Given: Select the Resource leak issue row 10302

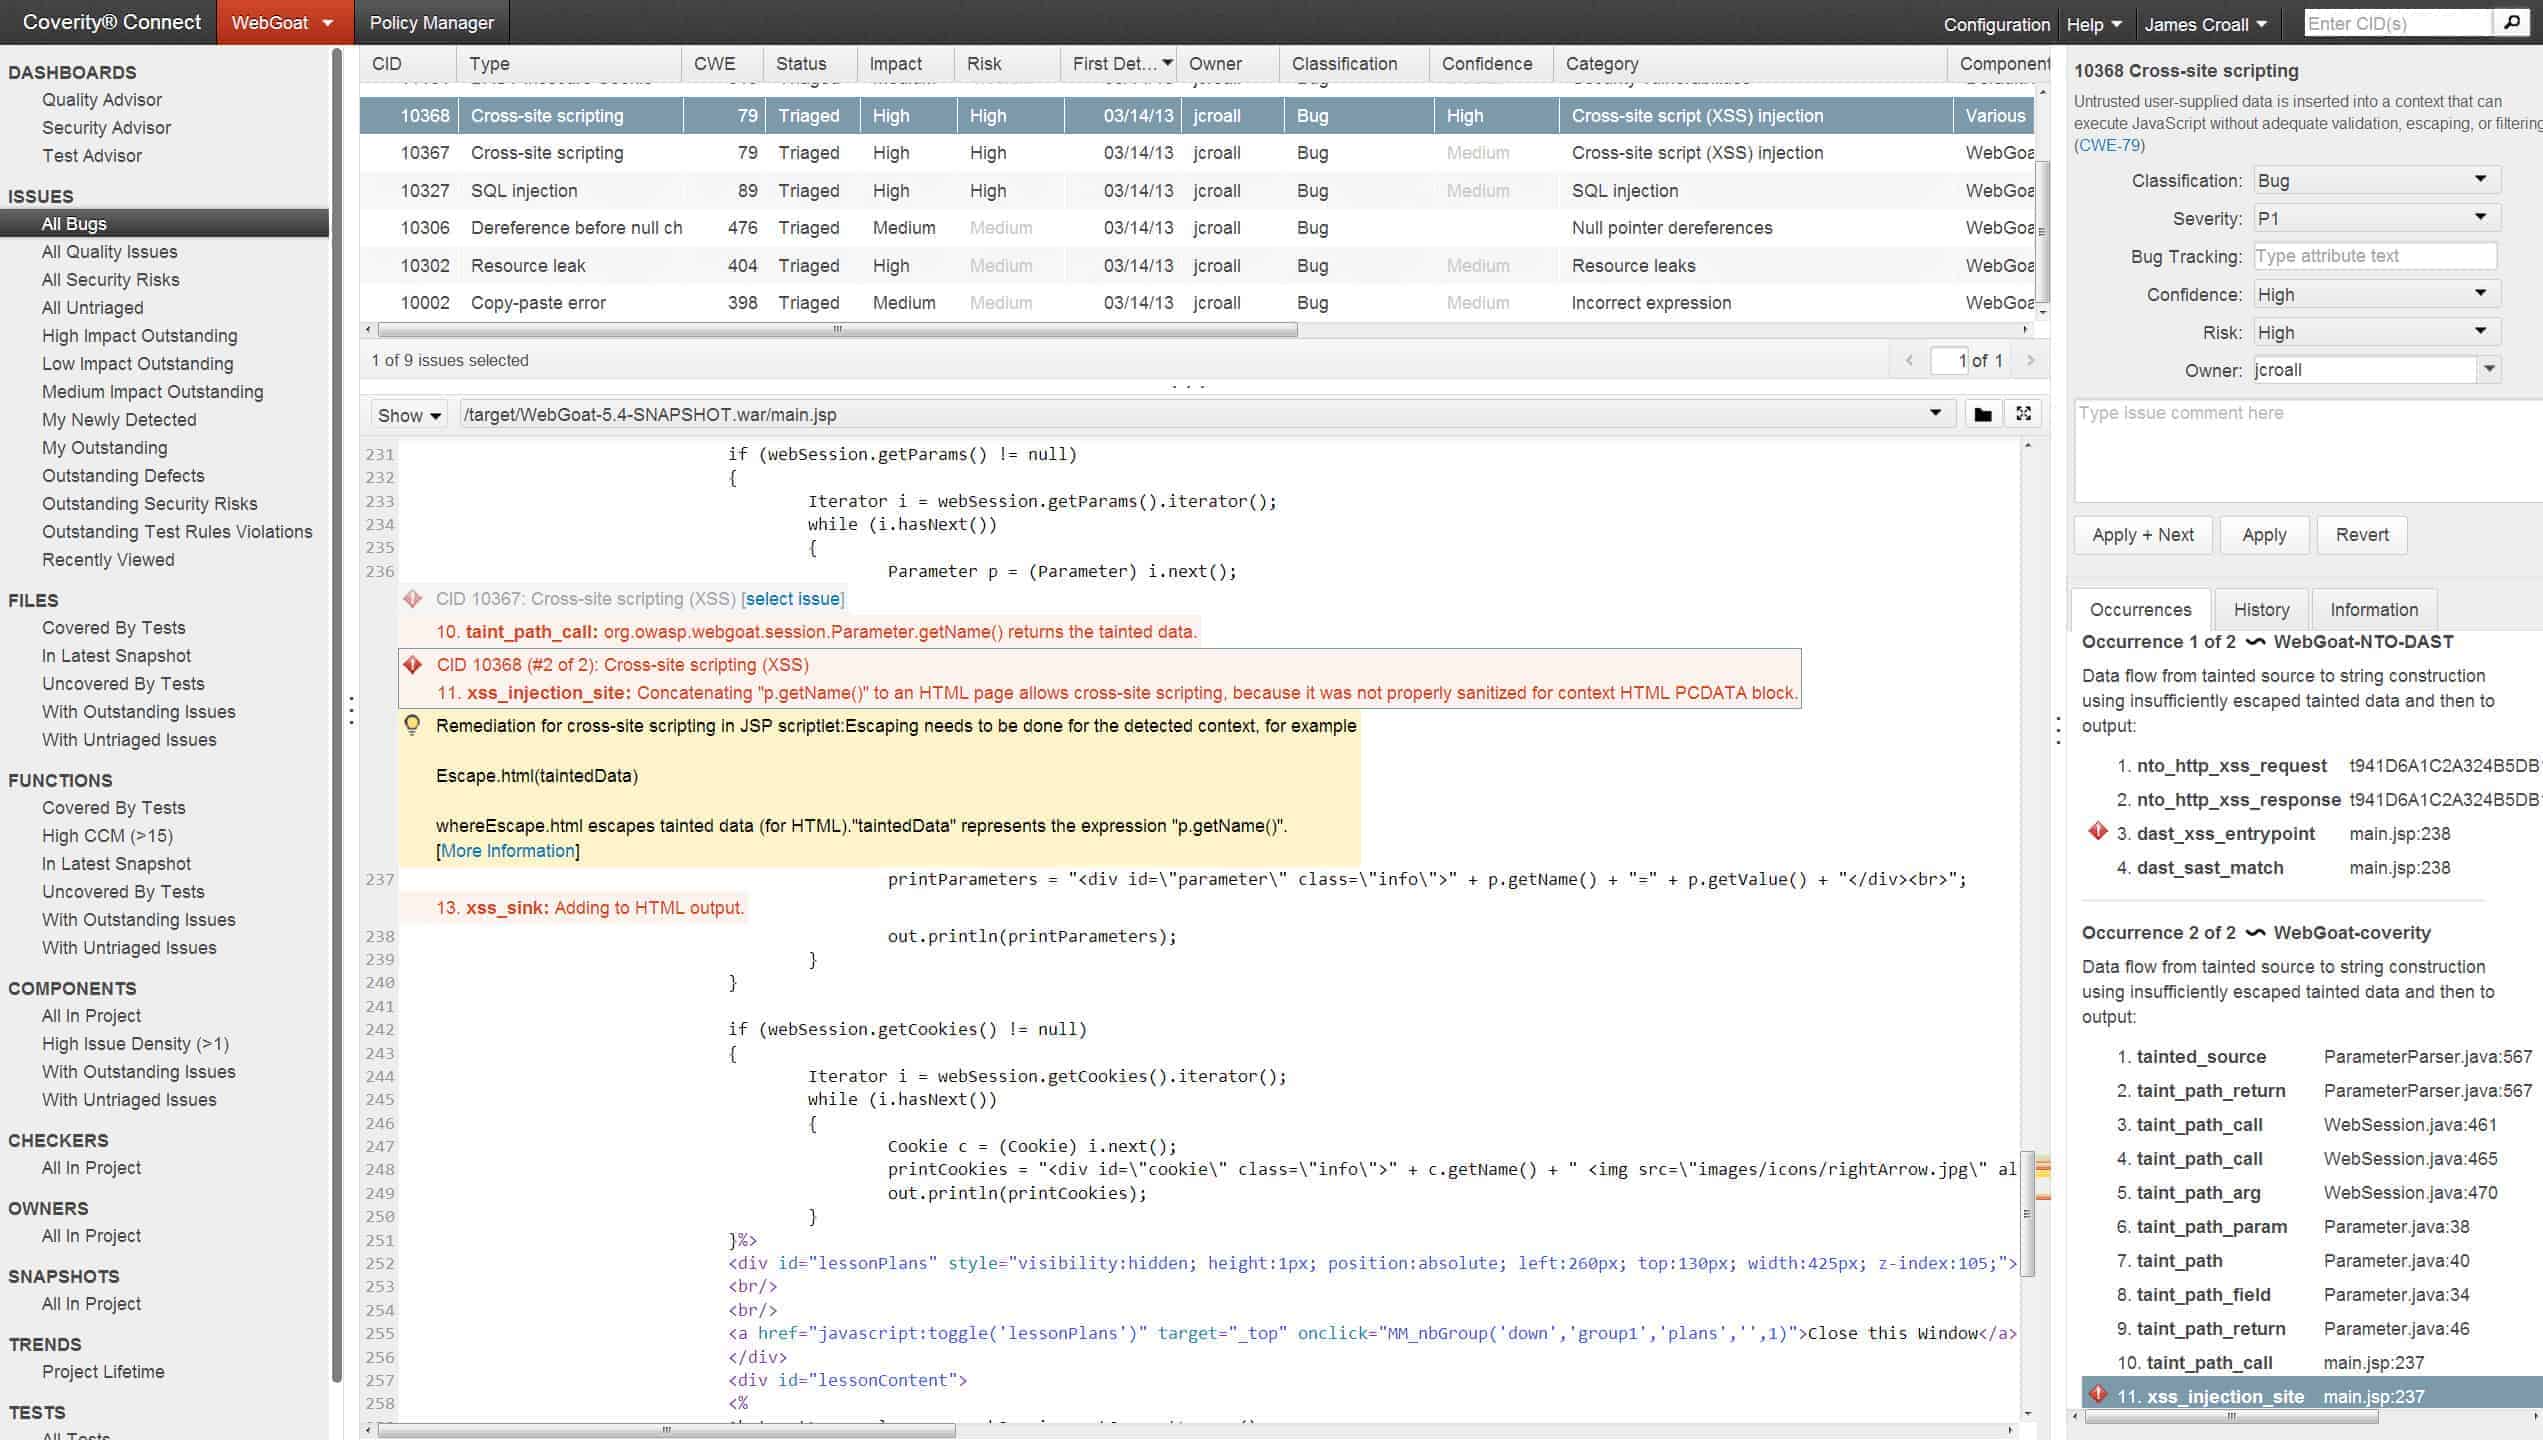Looking at the screenshot, I should (1197, 265).
